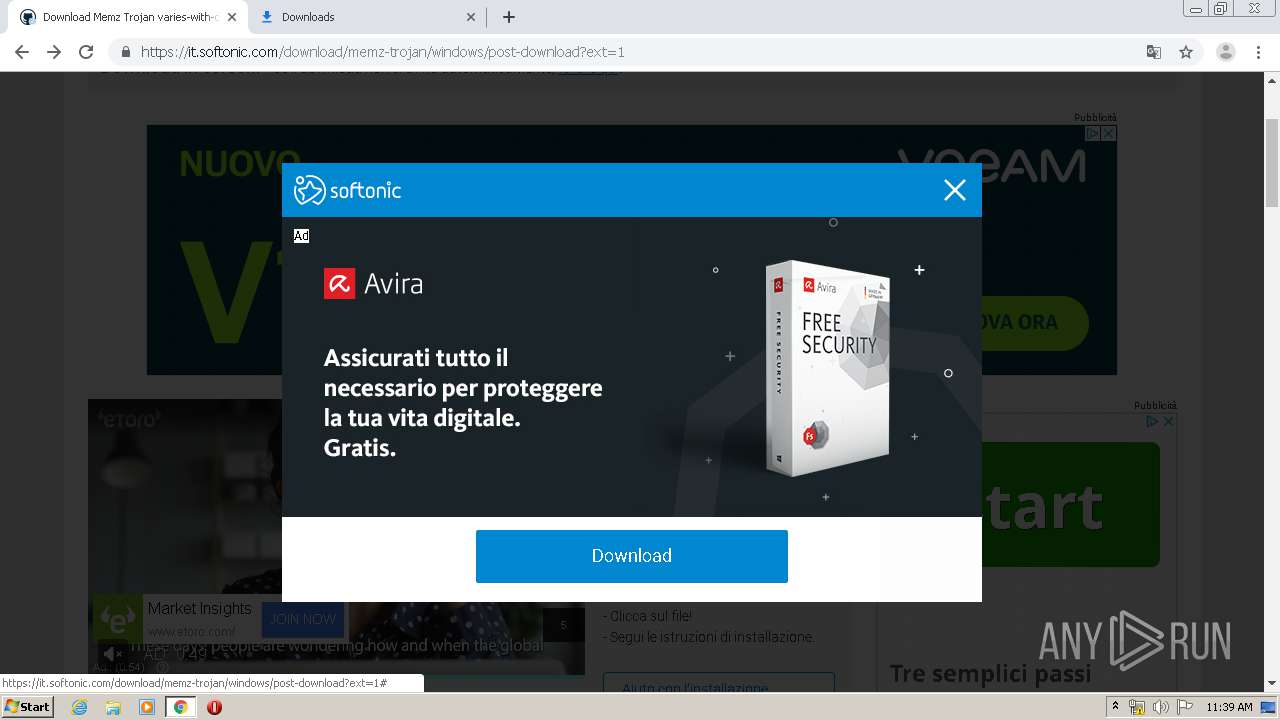
Task: Click the blue Download button
Action: click(632, 556)
